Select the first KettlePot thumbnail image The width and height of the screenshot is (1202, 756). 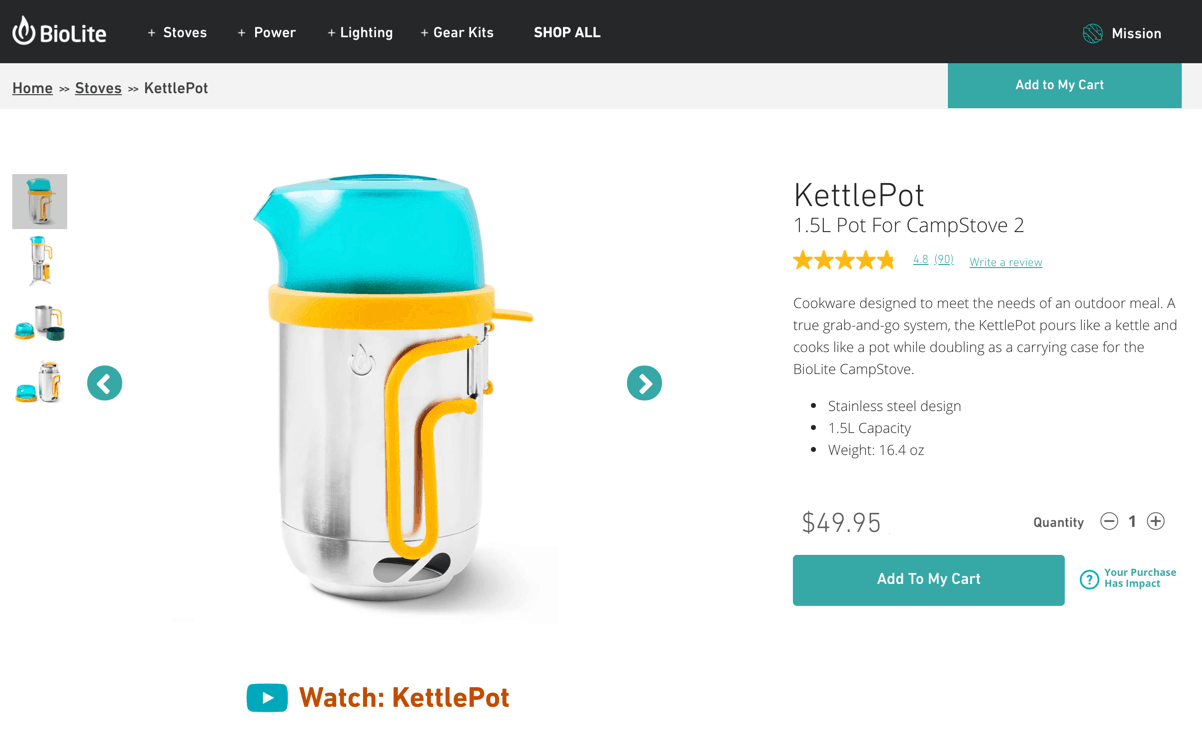click(x=39, y=201)
